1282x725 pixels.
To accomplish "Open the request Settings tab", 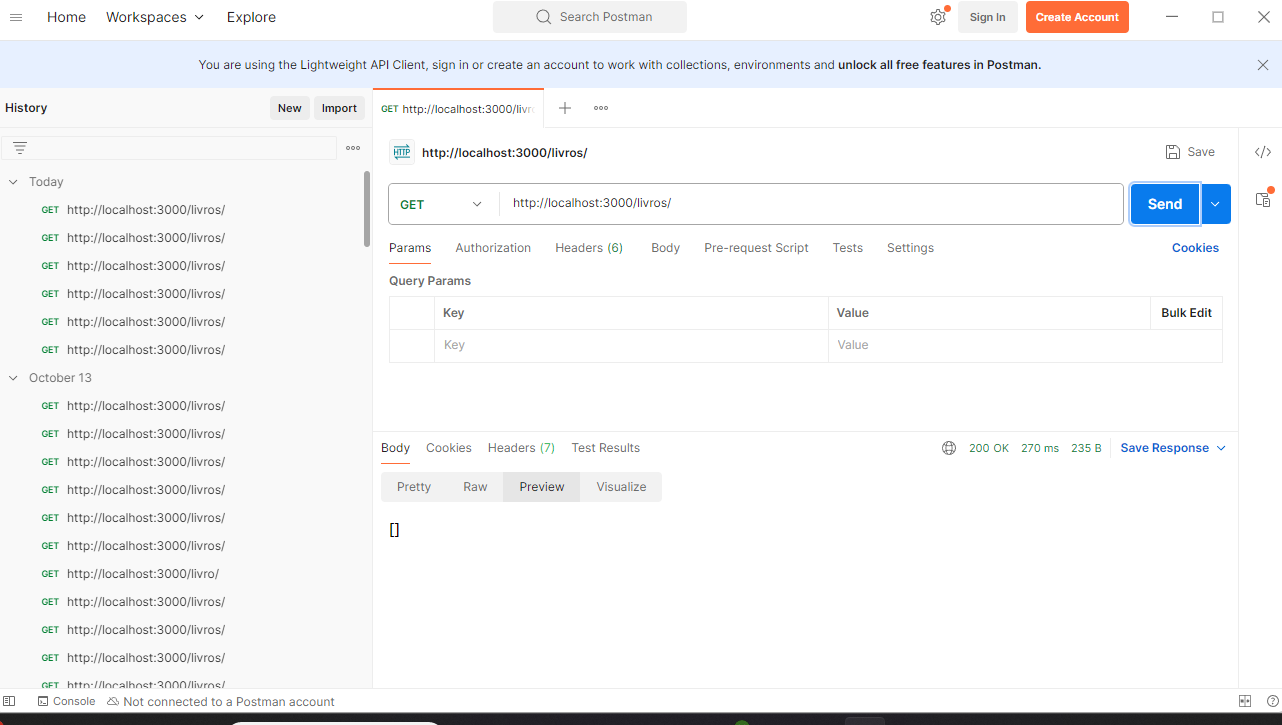I will pos(910,248).
